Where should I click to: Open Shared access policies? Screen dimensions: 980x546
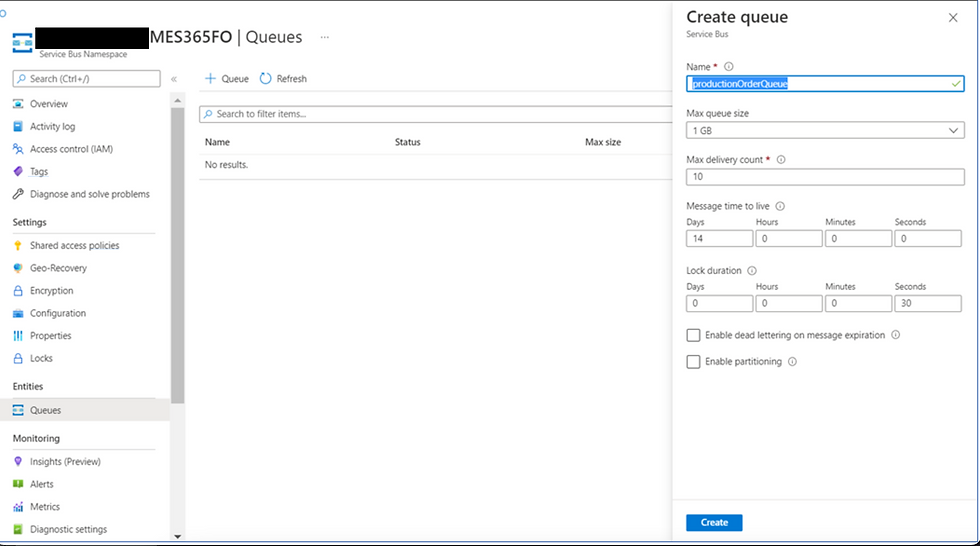click(74, 246)
